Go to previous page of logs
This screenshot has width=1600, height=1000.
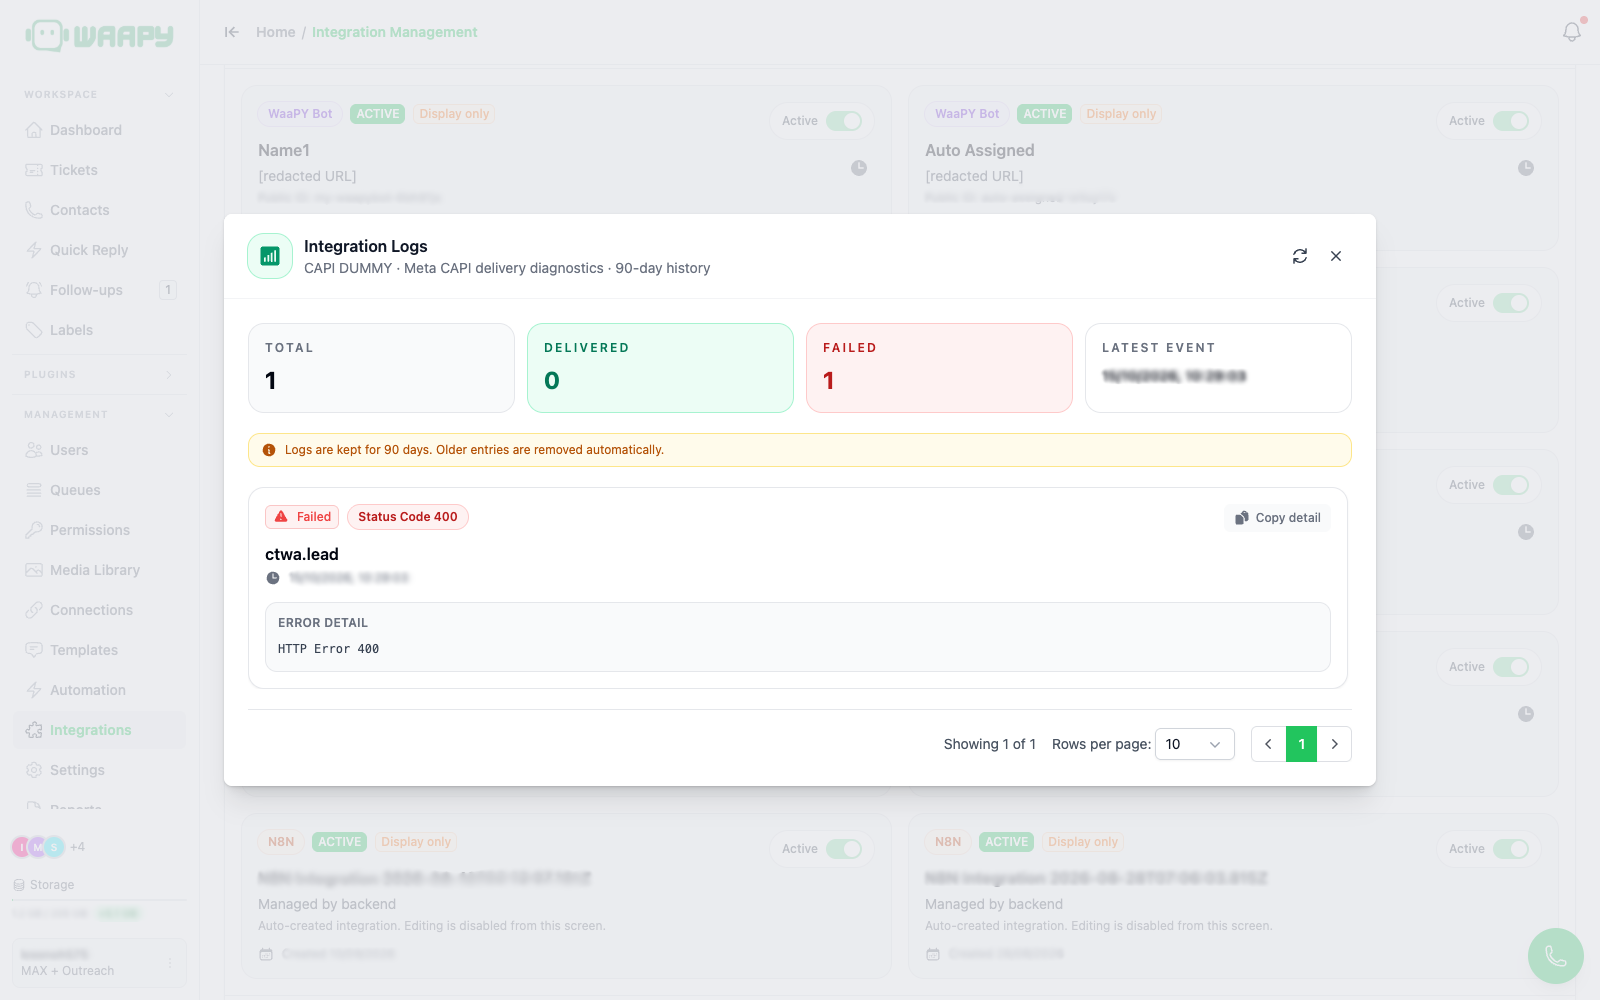1268,744
